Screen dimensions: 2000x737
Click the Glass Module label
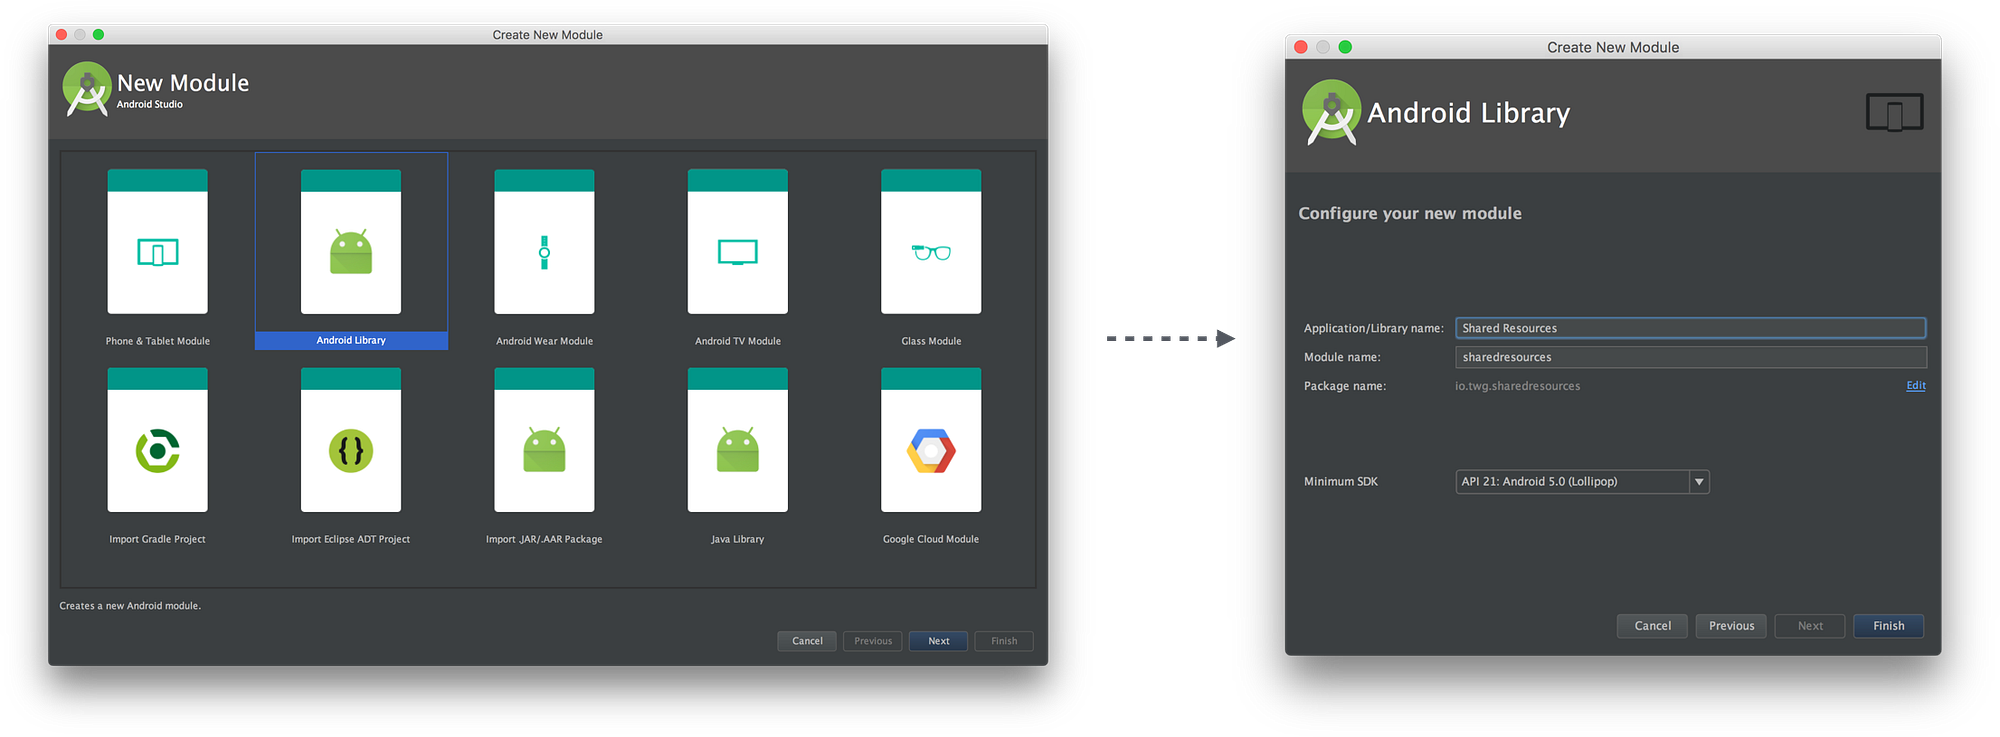931,341
